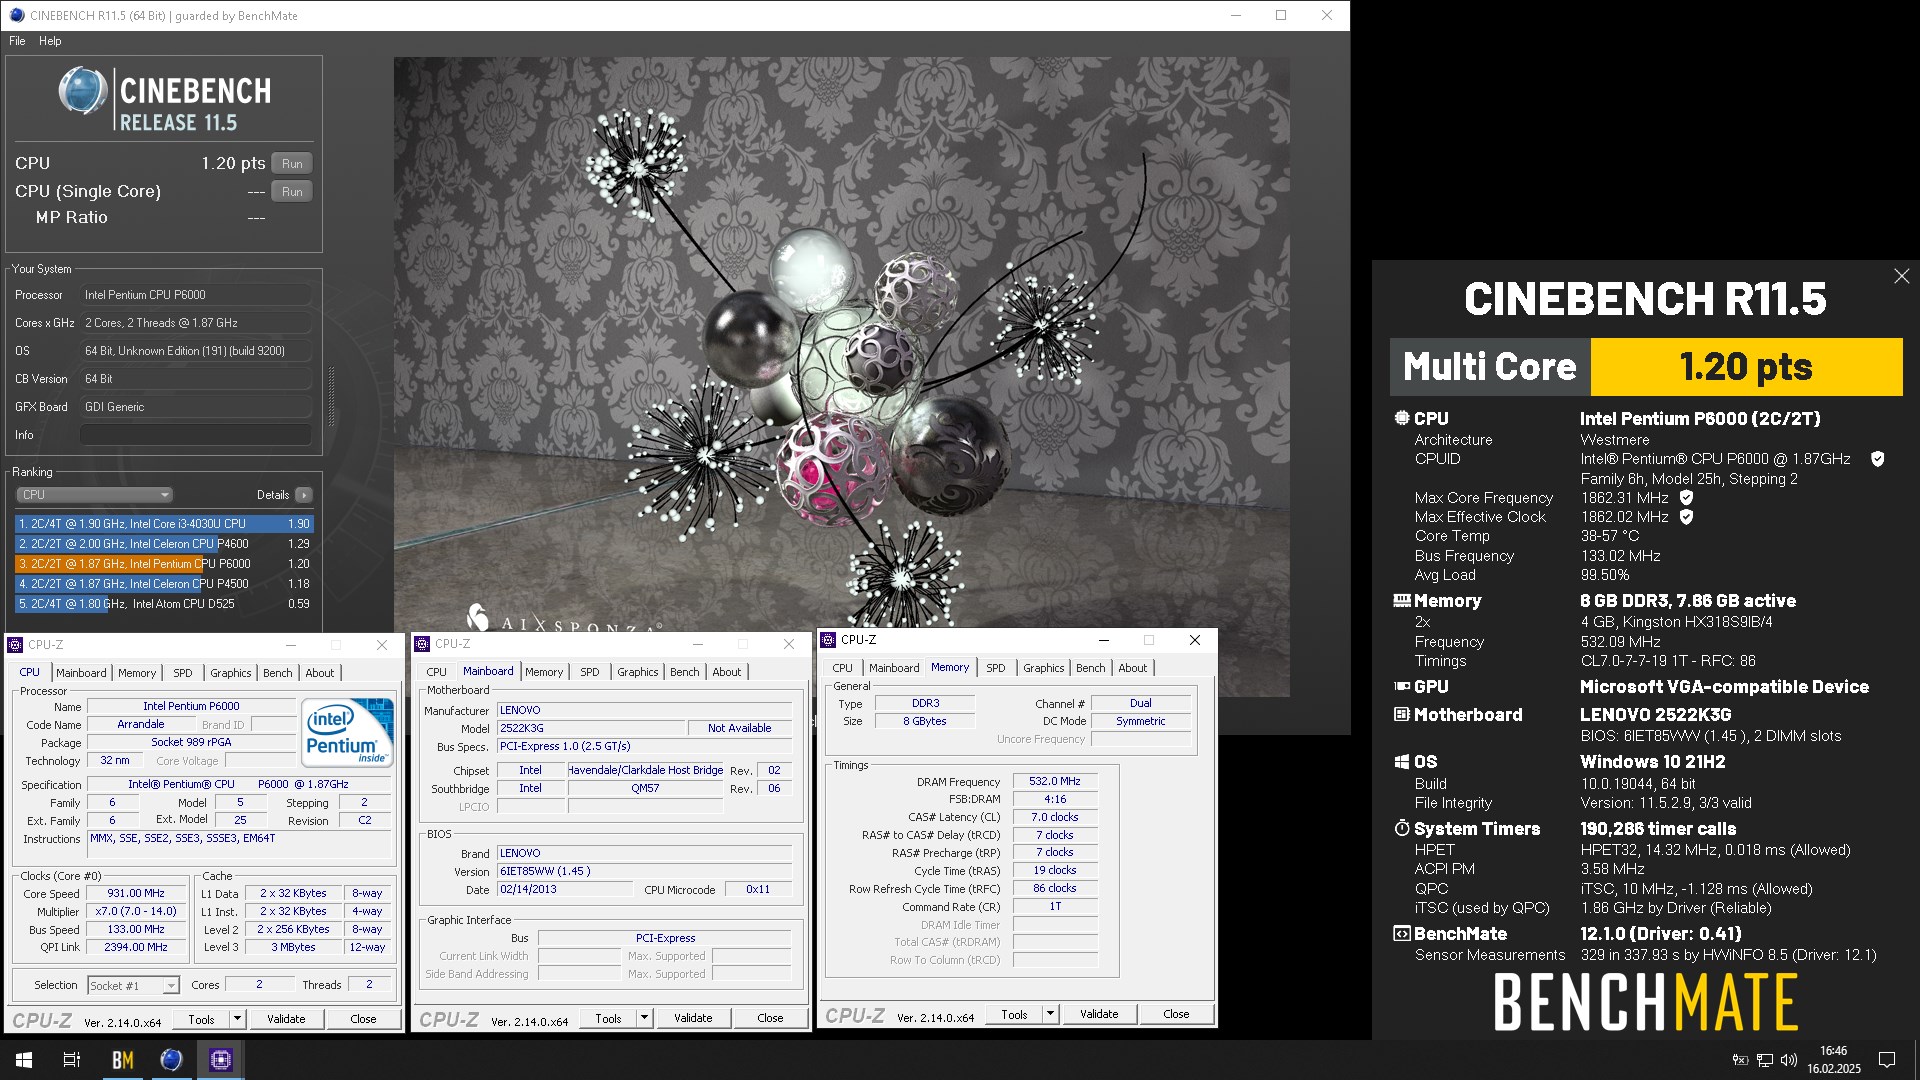
Task: Open the network tray icon
Action: [x=1765, y=1060]
